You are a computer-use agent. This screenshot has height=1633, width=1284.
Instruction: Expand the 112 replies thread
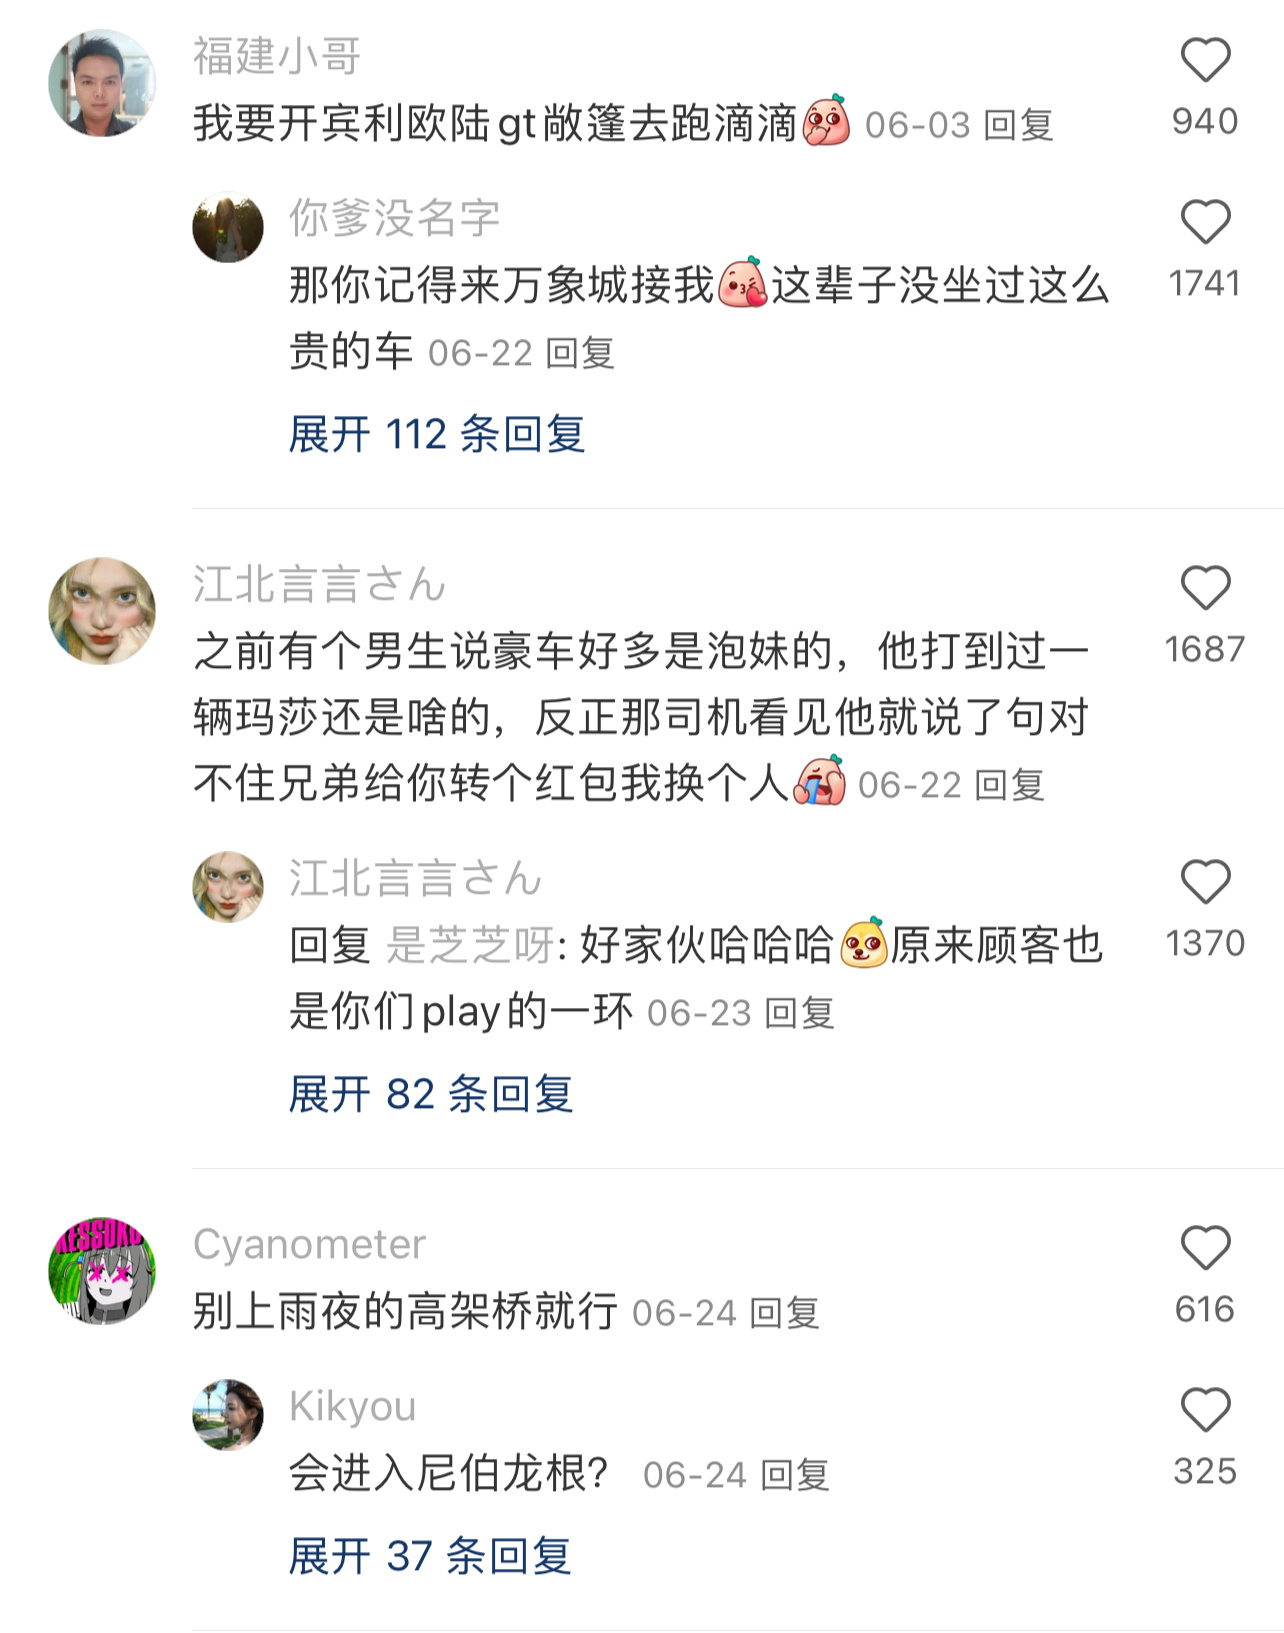pos(437,435)
